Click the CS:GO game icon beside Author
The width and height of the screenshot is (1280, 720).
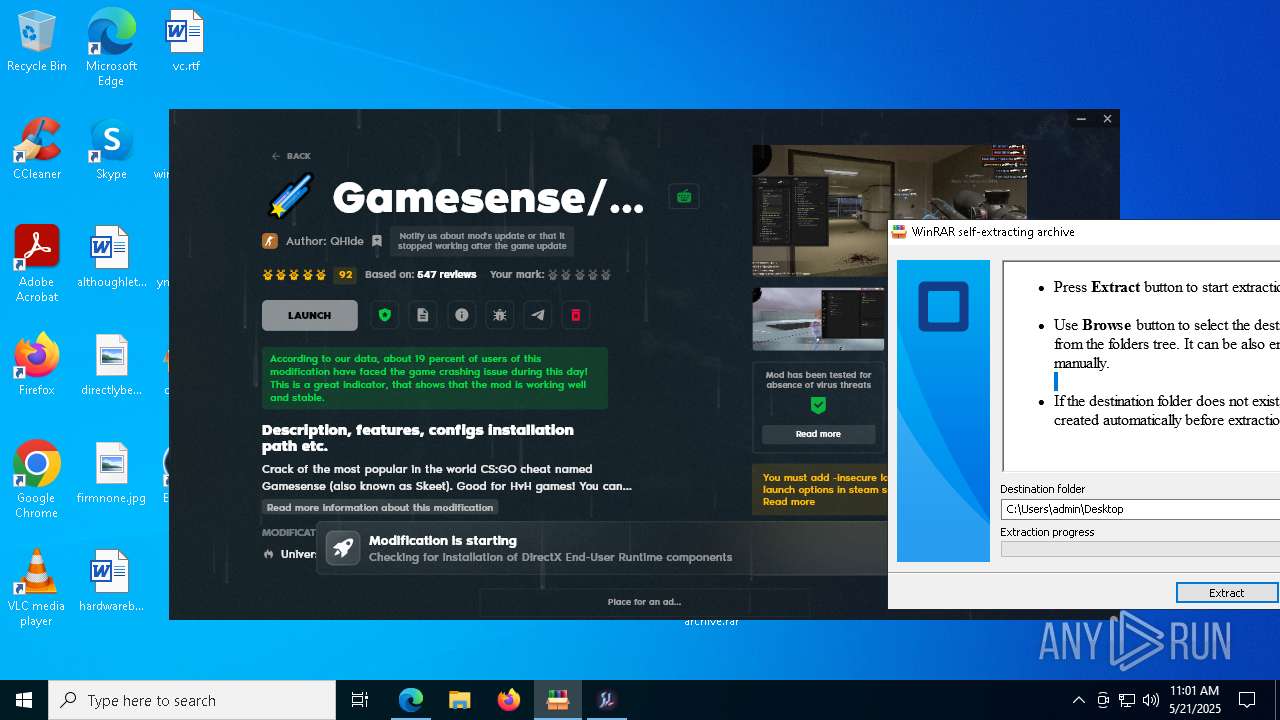click(x=270, y=241)
